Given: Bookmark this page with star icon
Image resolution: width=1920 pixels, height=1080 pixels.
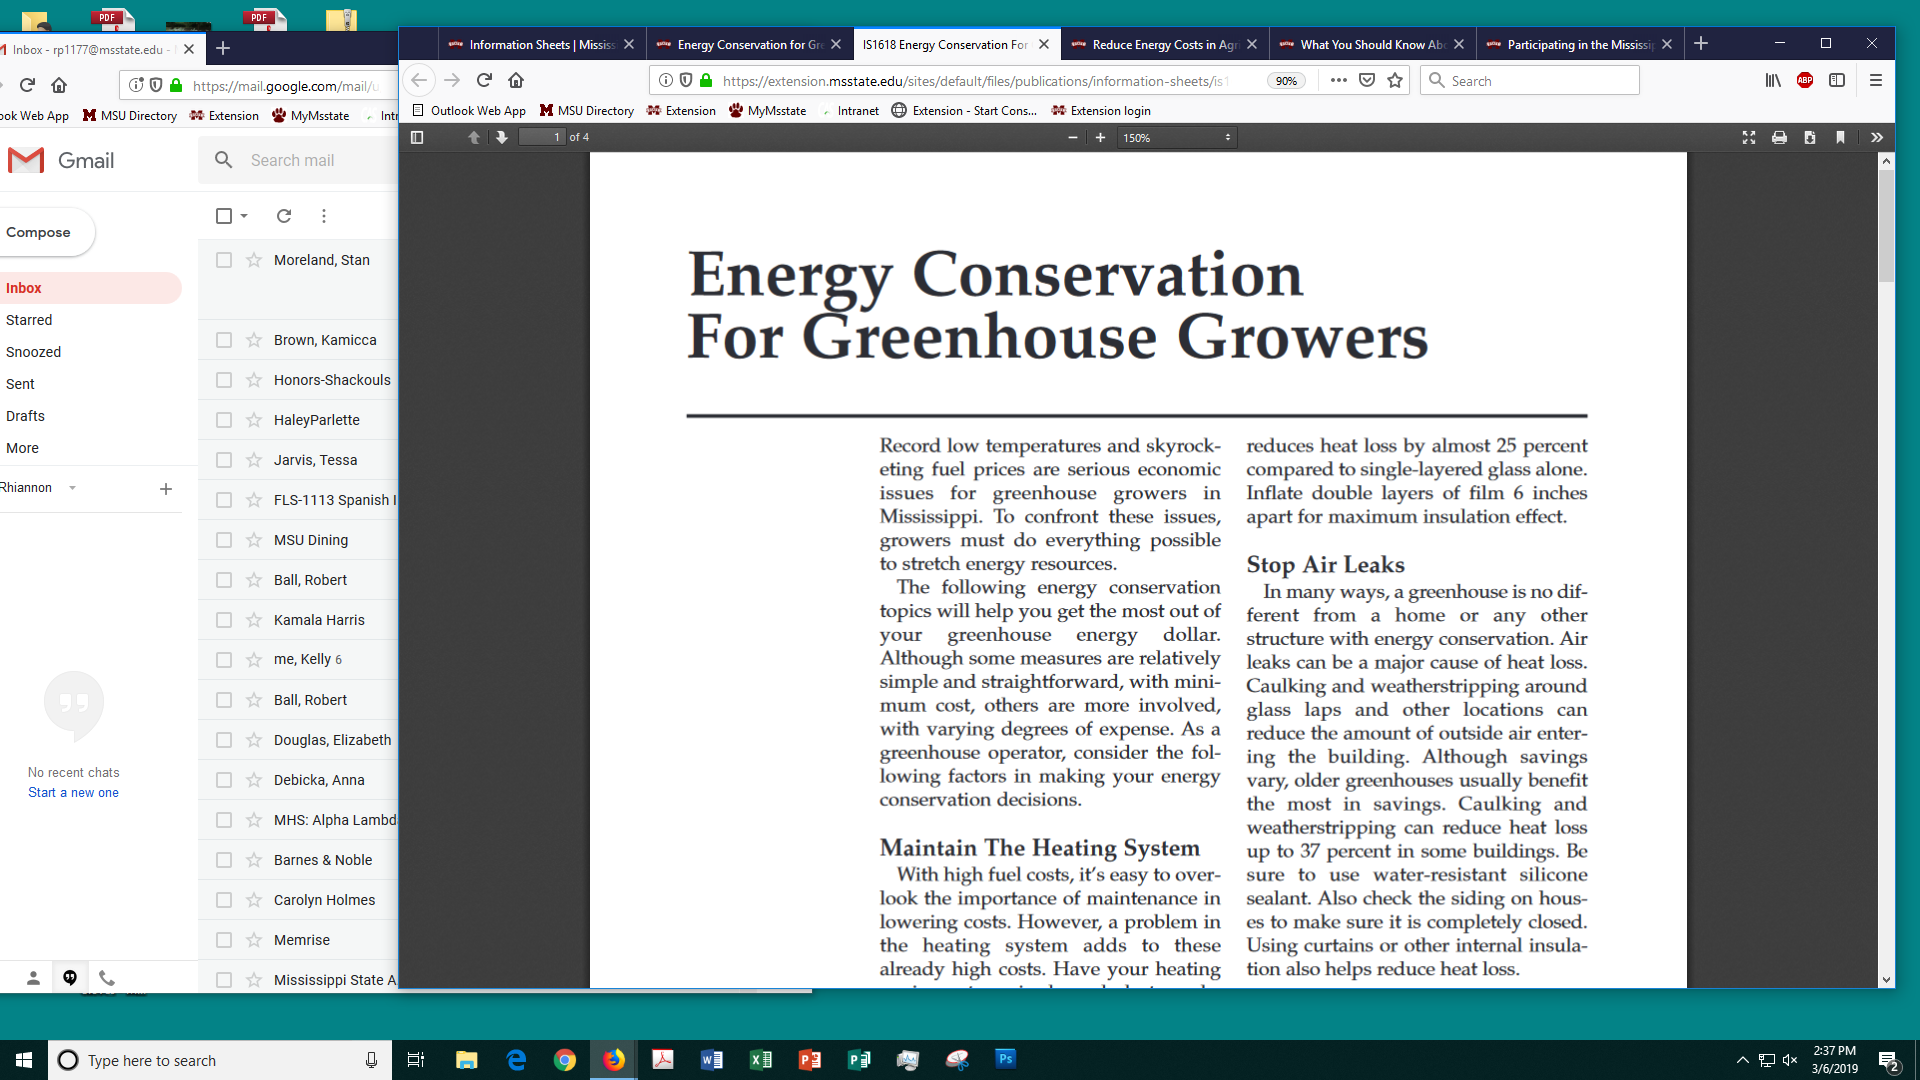Looking at the screenshot, I should coord(1395,80).
